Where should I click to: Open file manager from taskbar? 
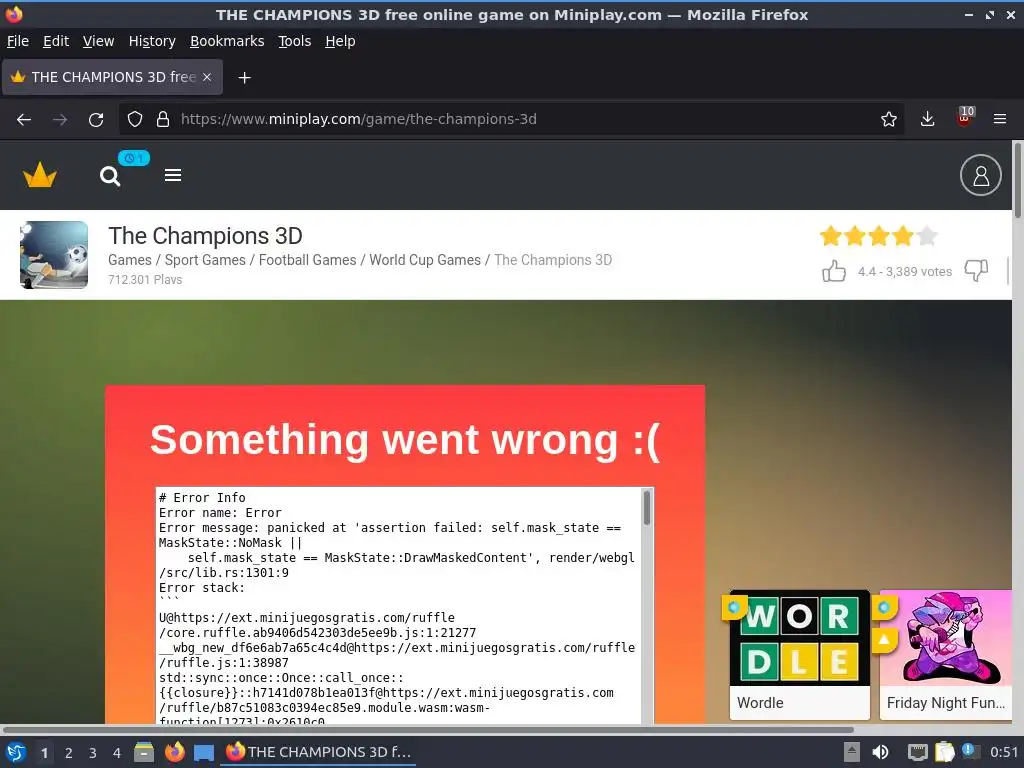(x=144, y=752)
